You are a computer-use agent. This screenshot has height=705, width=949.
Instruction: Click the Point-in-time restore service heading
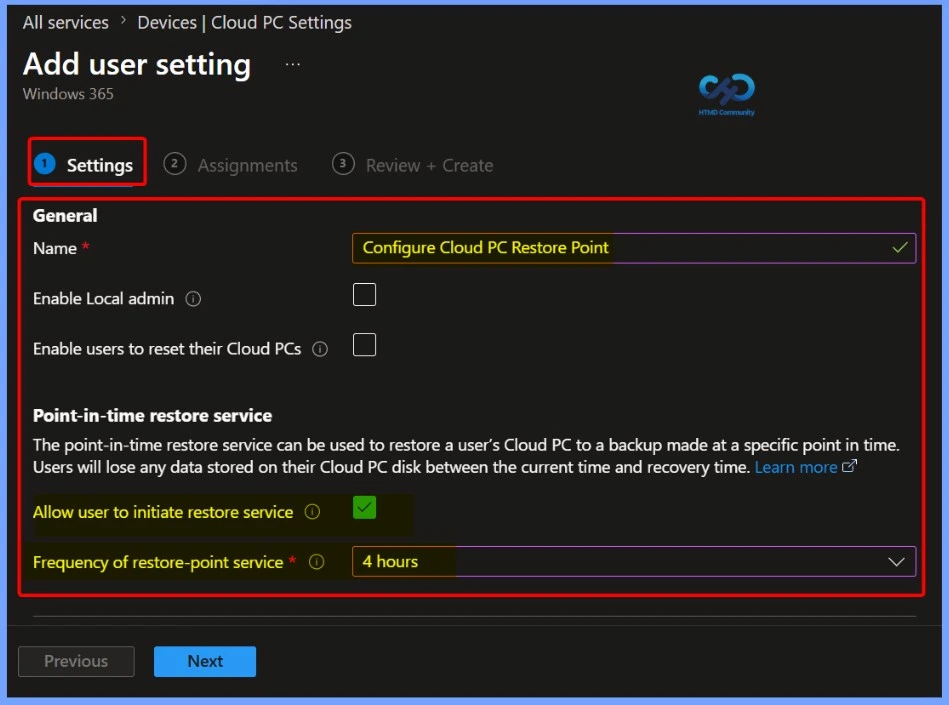(153, 416)
